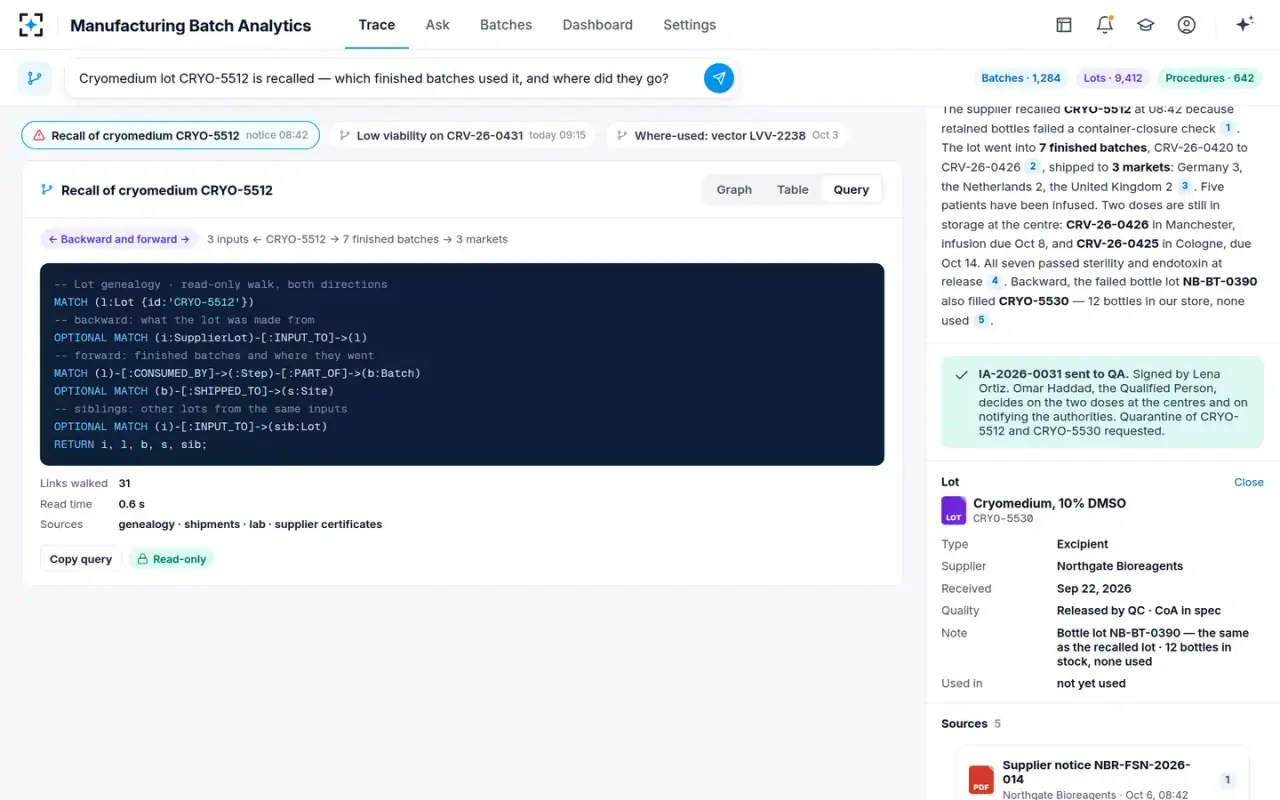Open the Dashboard tab
The image size is (1280, 800).
tap(598, 25)
